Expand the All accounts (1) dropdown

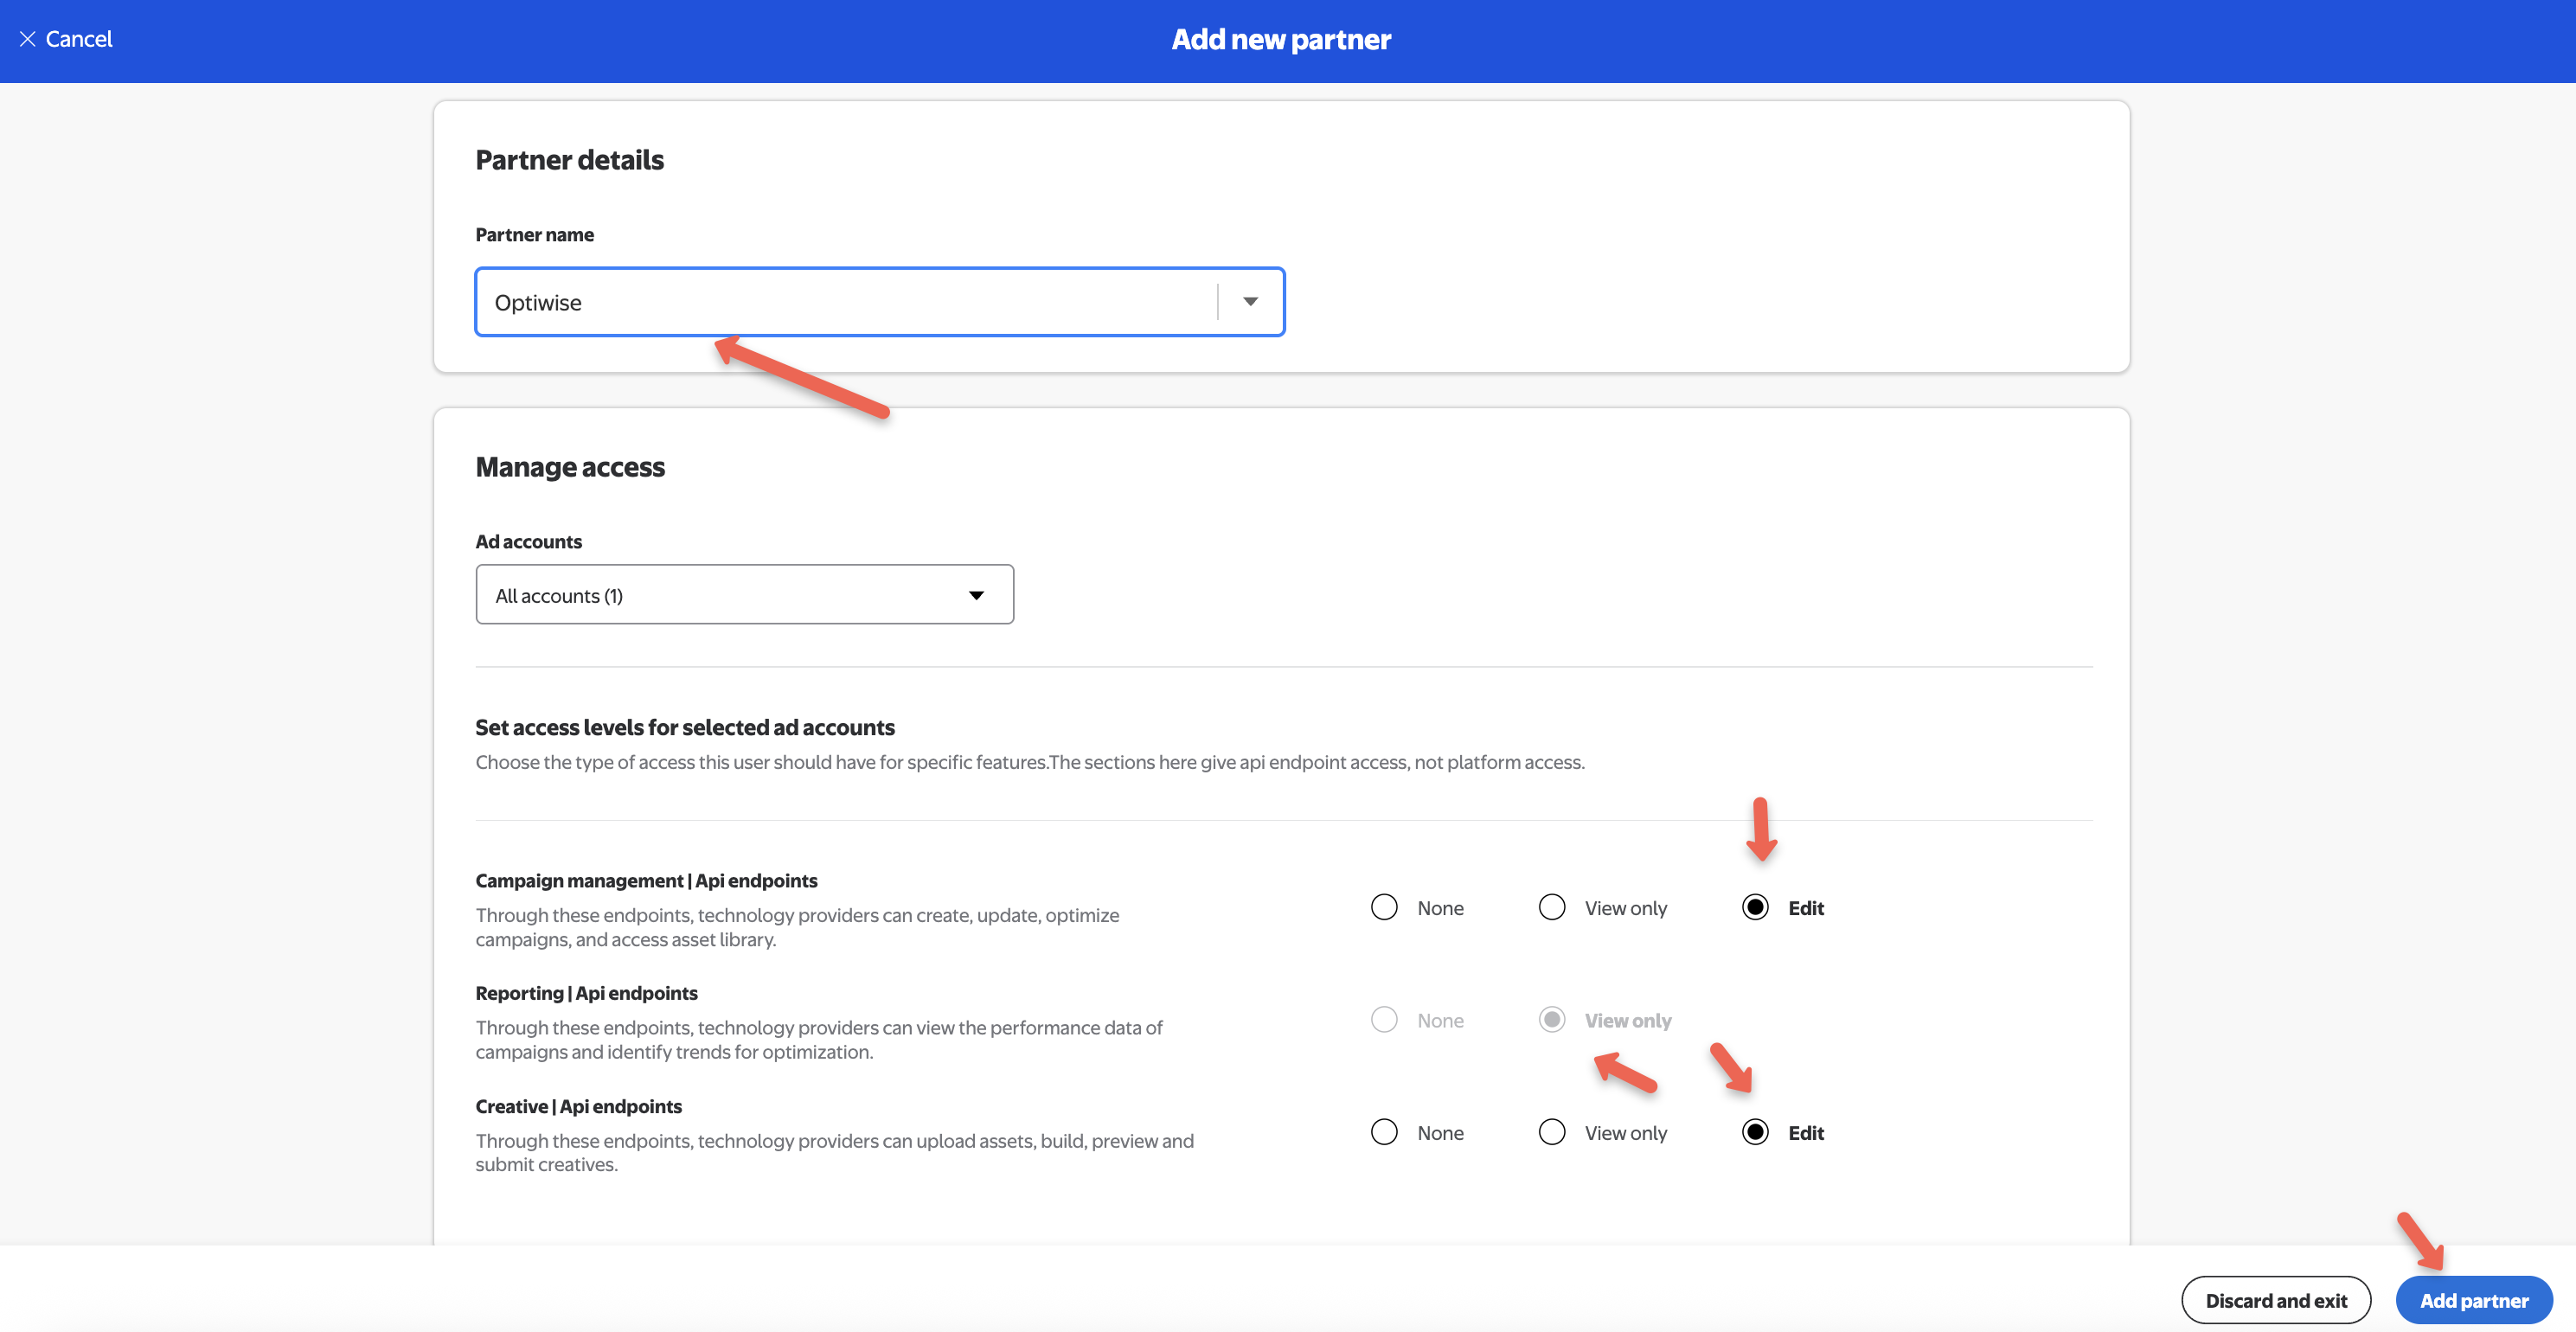[x=744, y=595]
